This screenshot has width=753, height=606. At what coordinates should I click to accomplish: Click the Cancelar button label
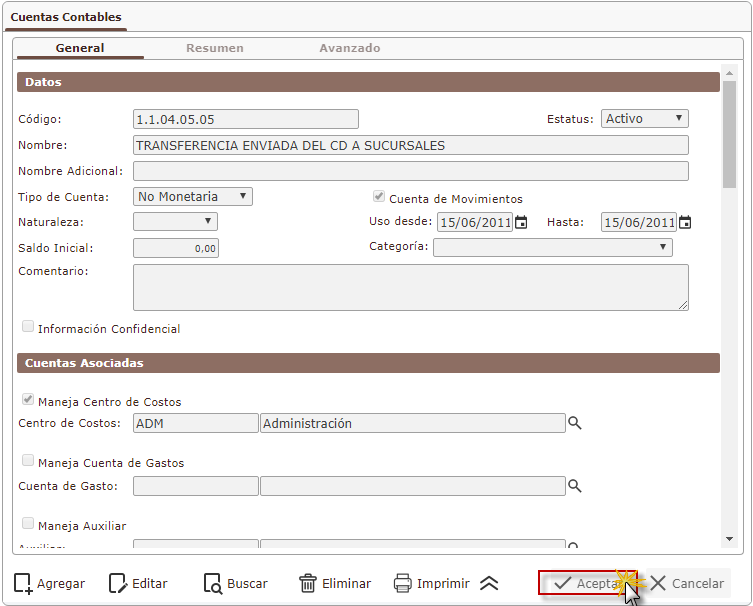(x=697, y=584)
